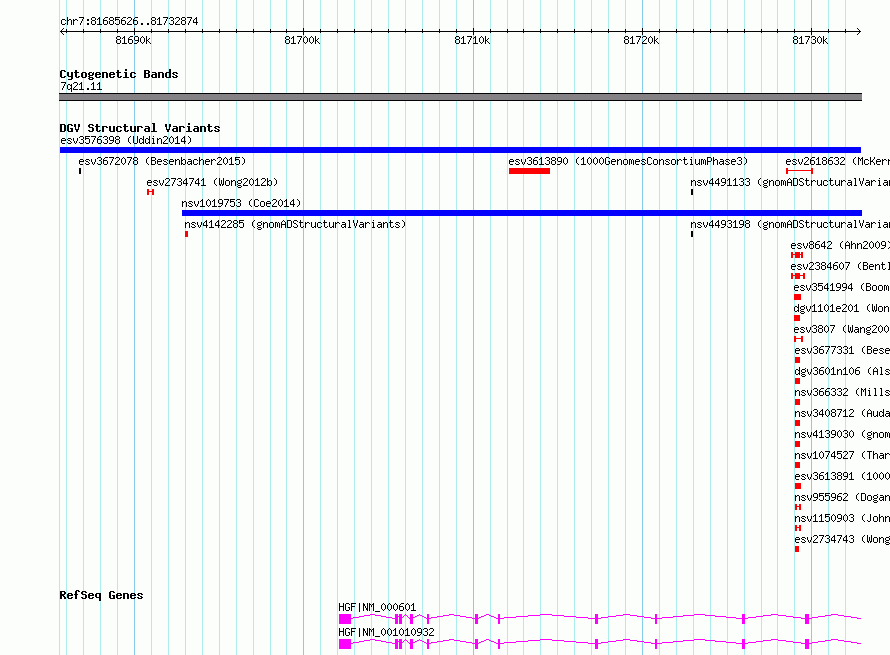The image size is (890, 655).
Task: Open the nsv1150903 variant label
Action: [x=842, y=518]
